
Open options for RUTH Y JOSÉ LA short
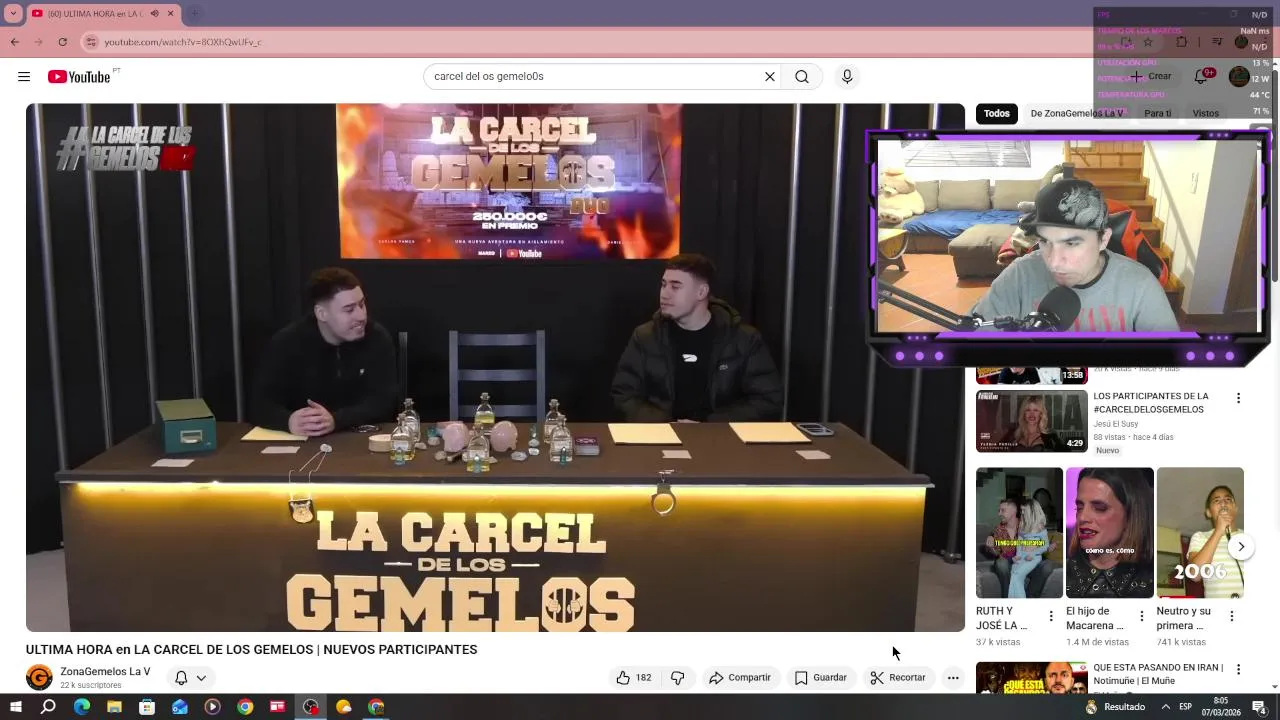pos(1051,616)
